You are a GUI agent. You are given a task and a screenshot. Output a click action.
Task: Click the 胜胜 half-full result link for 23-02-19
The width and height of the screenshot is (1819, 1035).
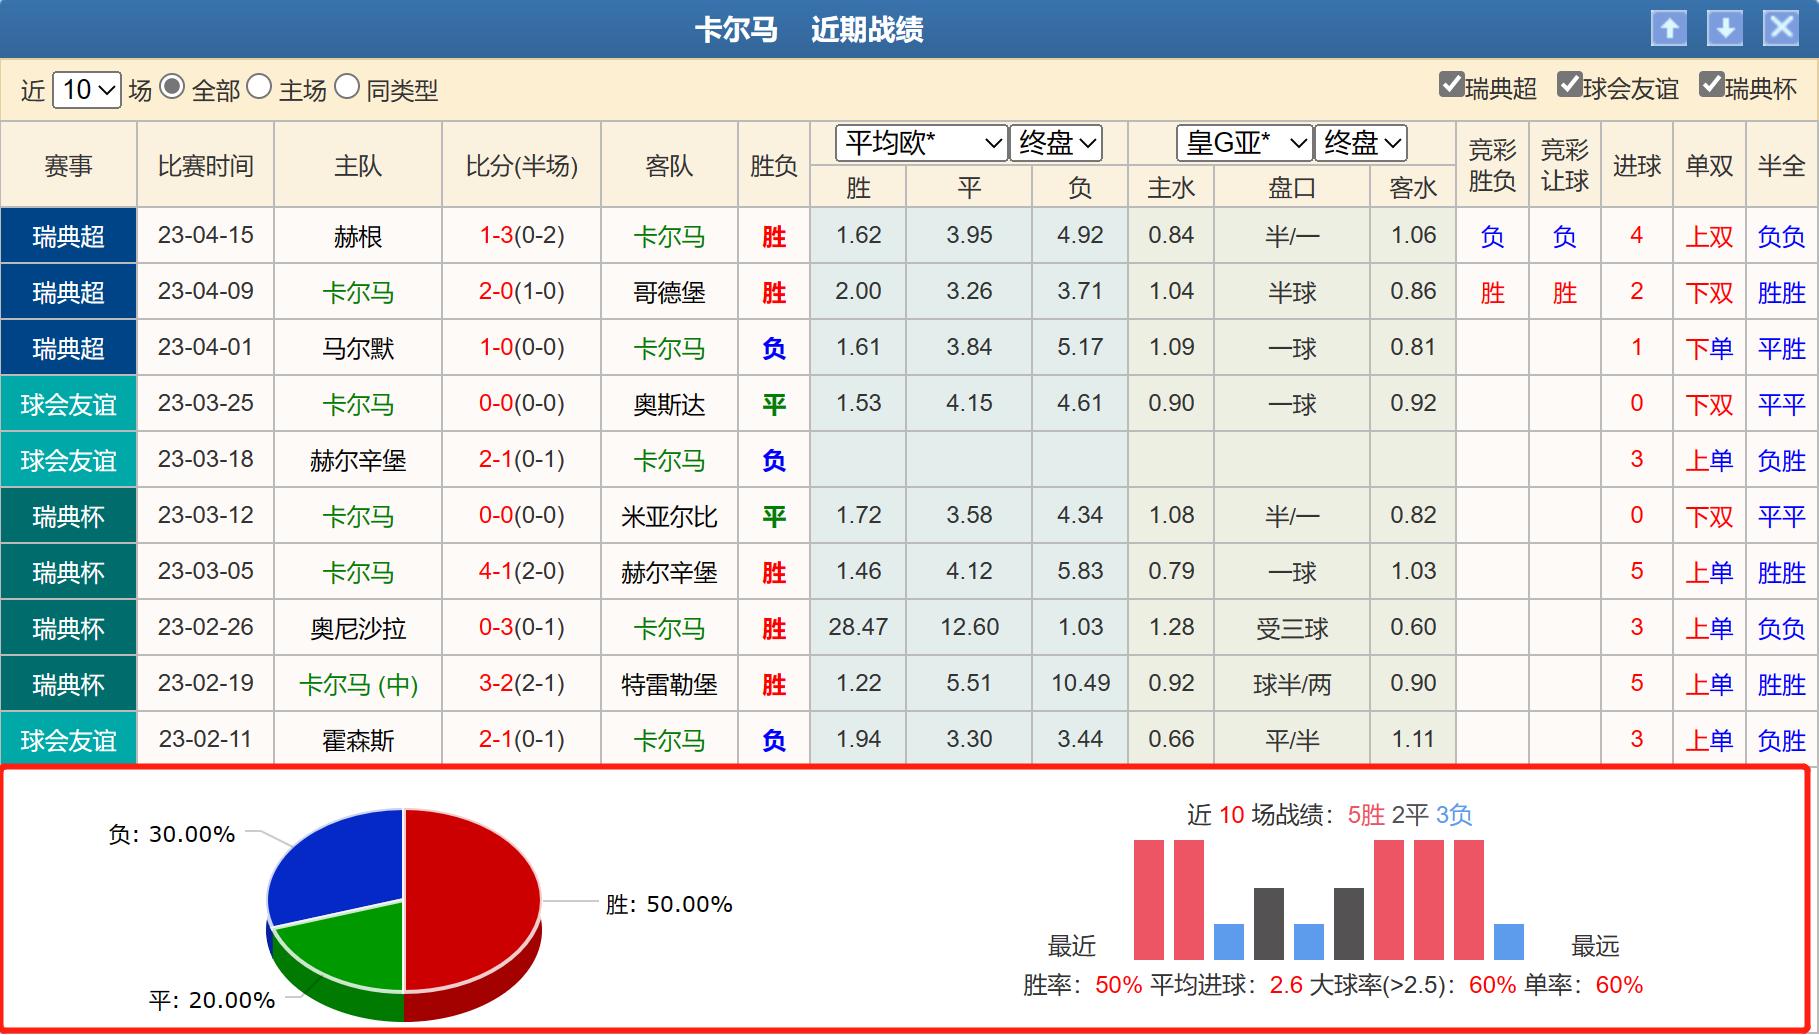click(1780, 684)
